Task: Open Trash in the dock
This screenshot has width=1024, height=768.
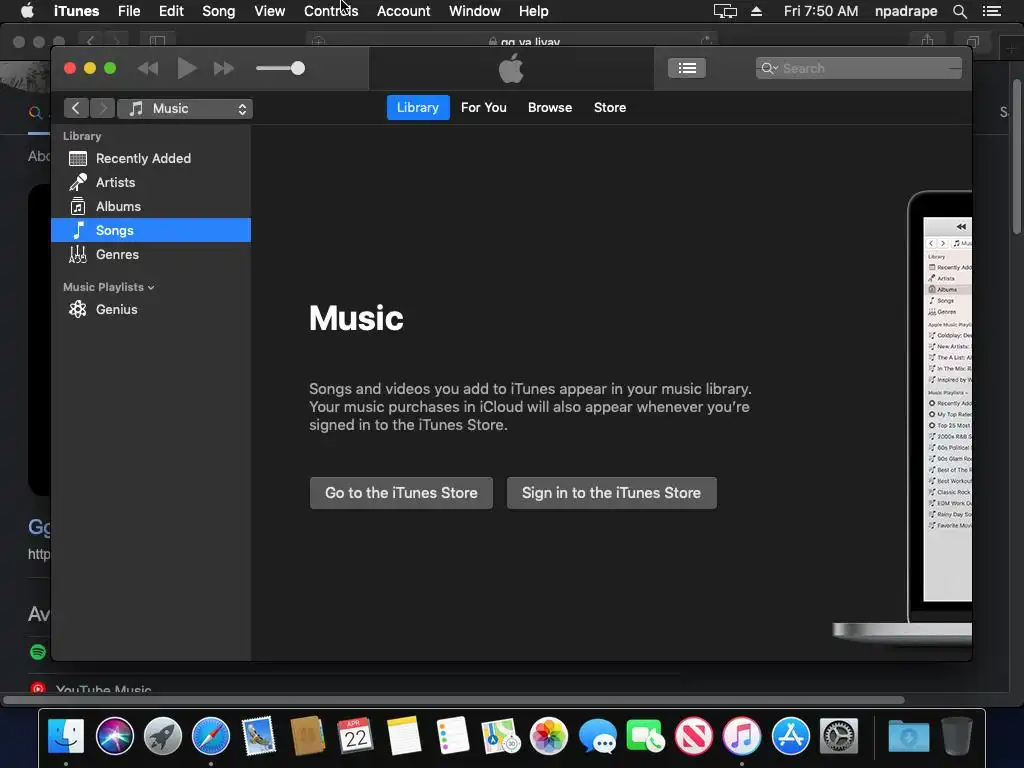Action: coord(957,736)
